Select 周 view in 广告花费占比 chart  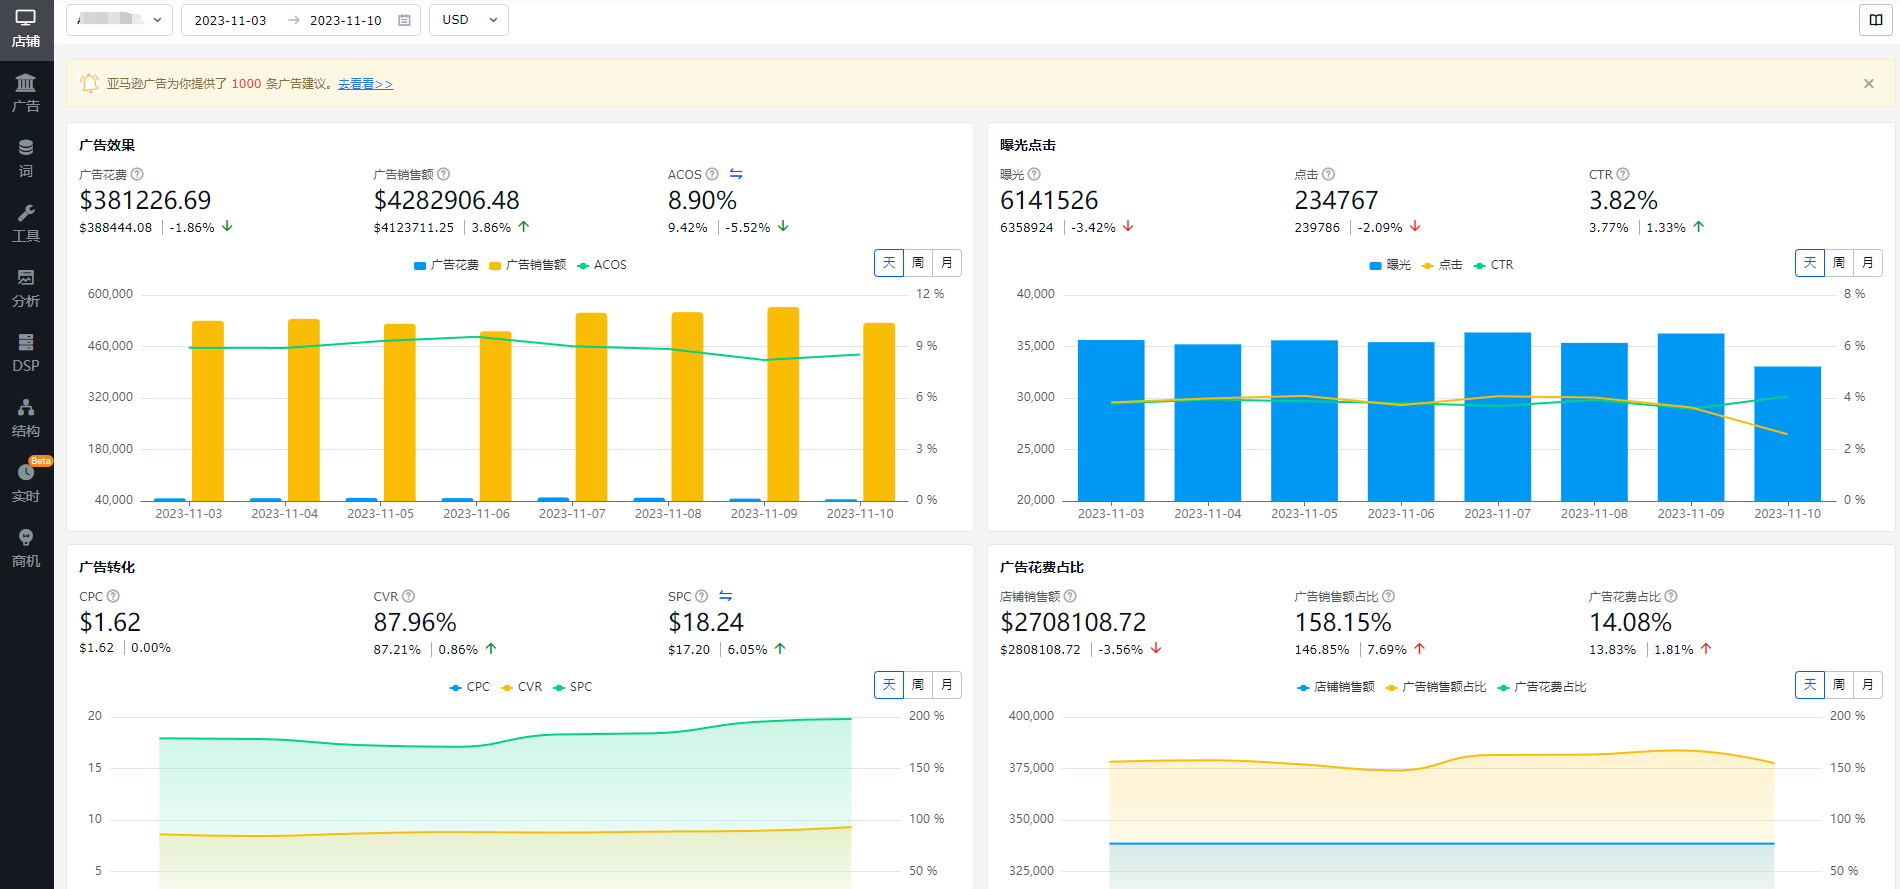pyautogui.click(x=1839, y=685)
